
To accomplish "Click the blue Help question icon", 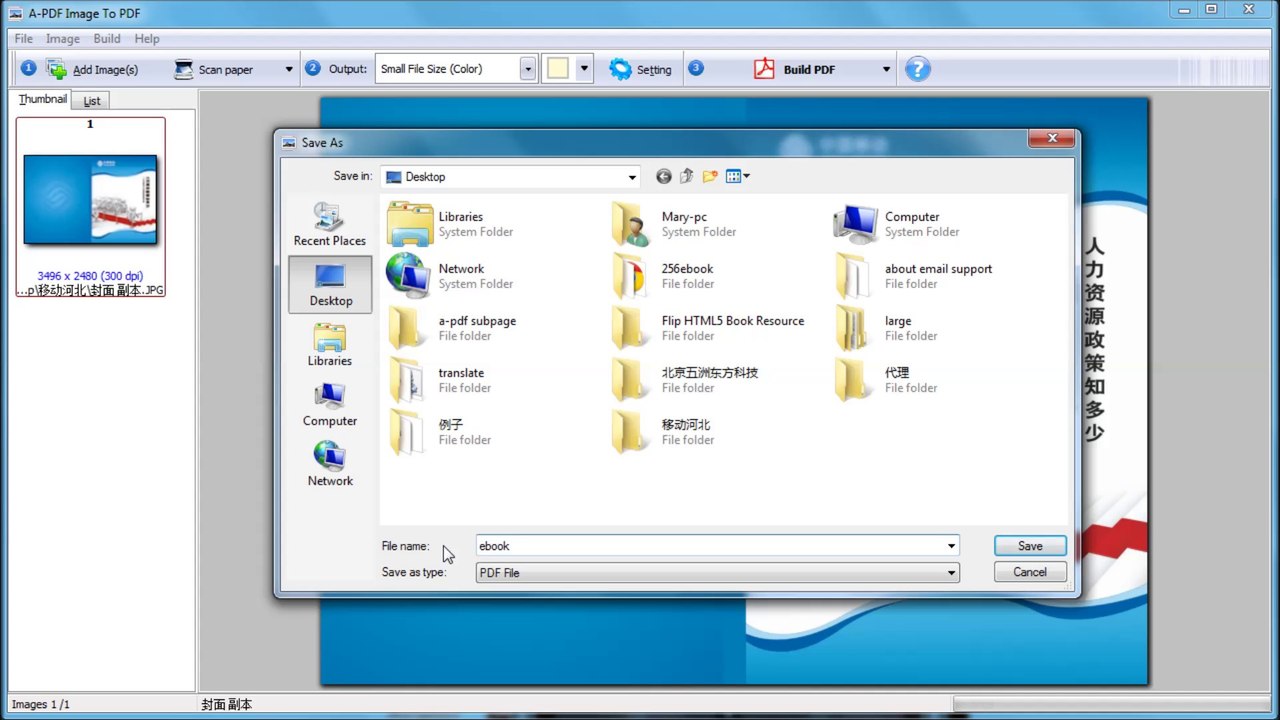I will (x=918, y=69).
